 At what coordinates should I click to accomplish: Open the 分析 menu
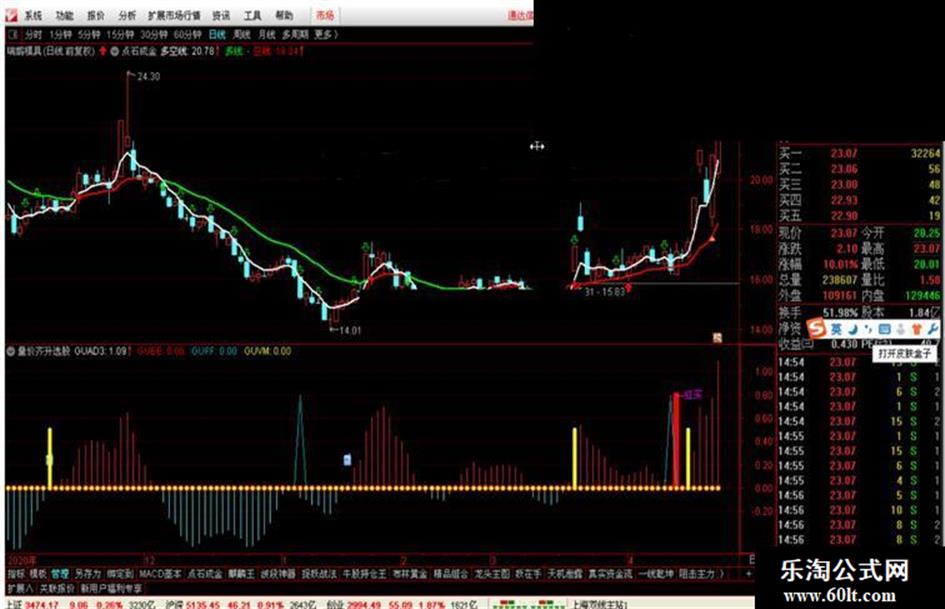pos(127,16)
